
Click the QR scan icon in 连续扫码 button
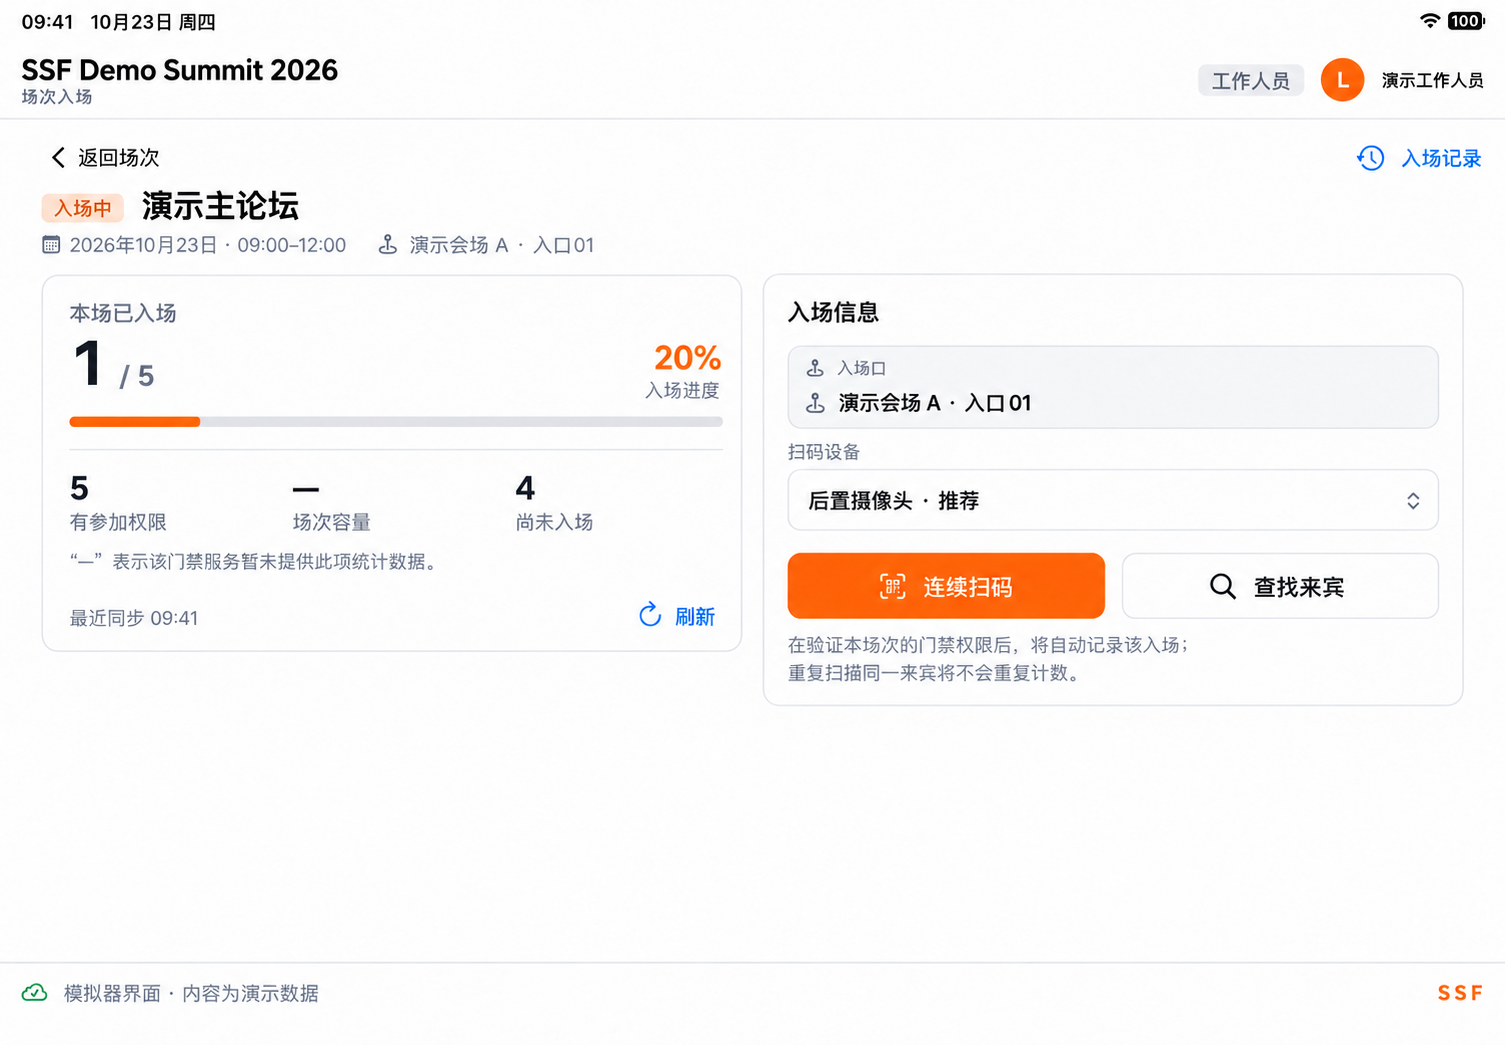coord(893,586)
